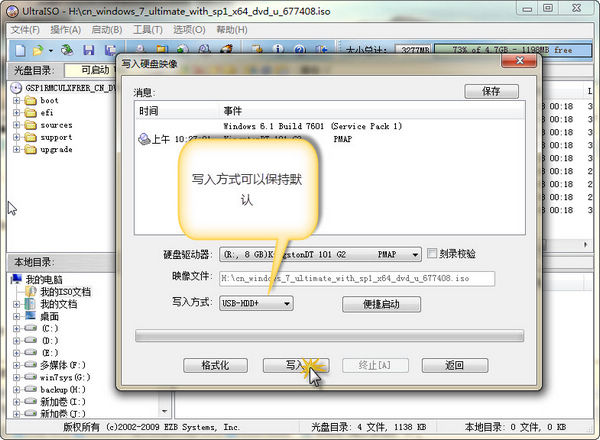
Task: Expand the sources folder tree node
Action: (x=16, y=125)
